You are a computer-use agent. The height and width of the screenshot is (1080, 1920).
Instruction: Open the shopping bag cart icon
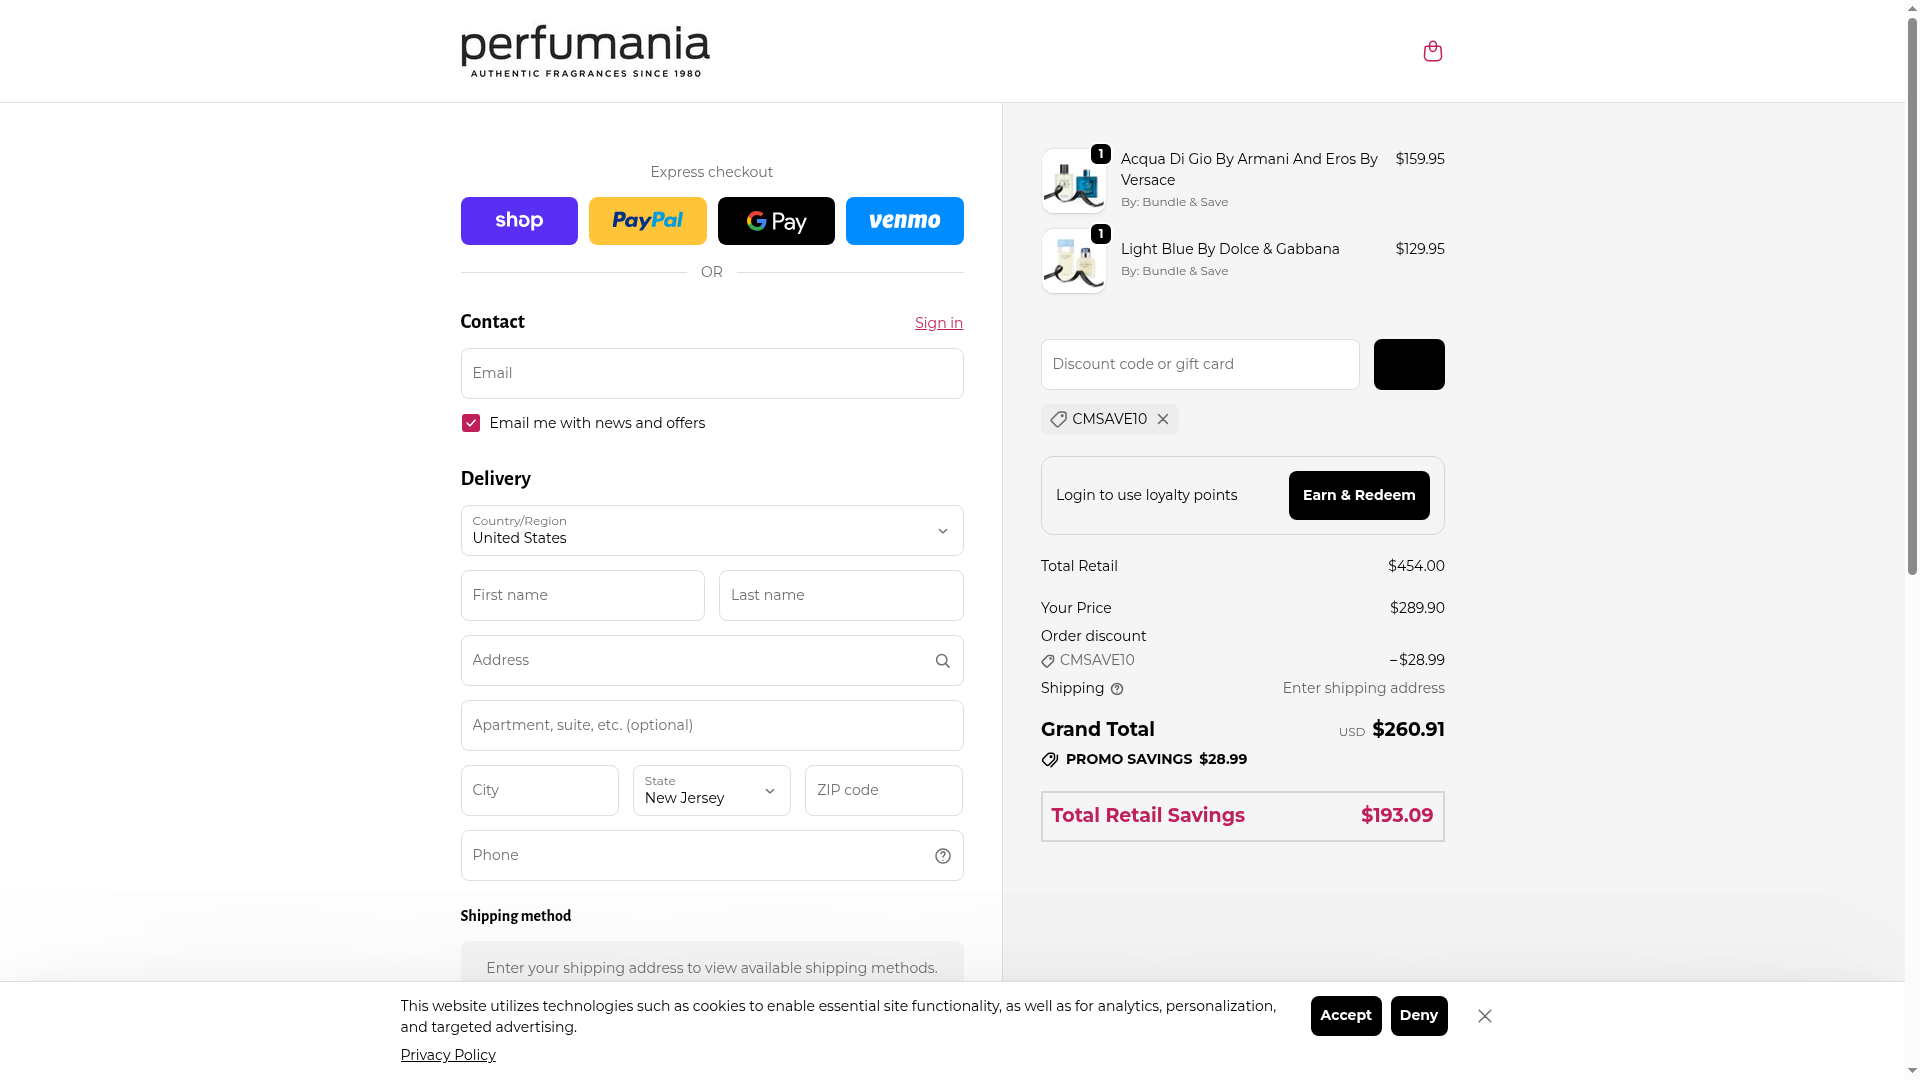pos(1432,51)
